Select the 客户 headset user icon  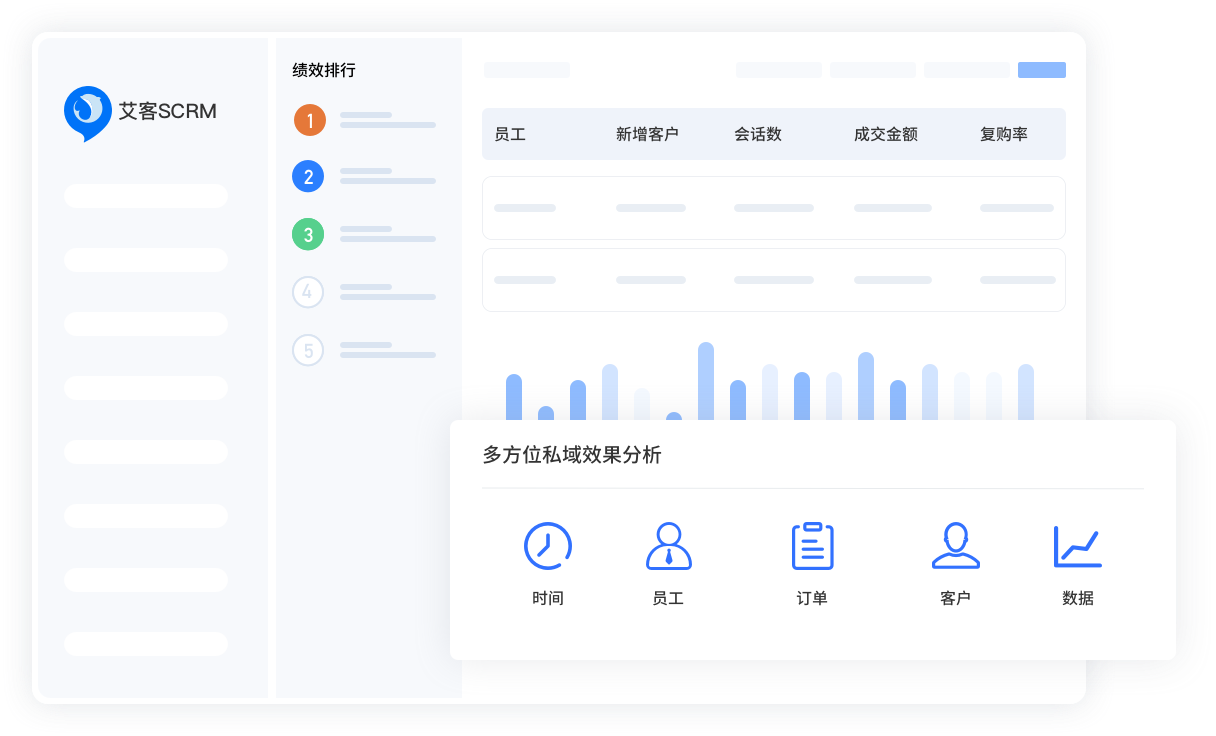point(955,546)
